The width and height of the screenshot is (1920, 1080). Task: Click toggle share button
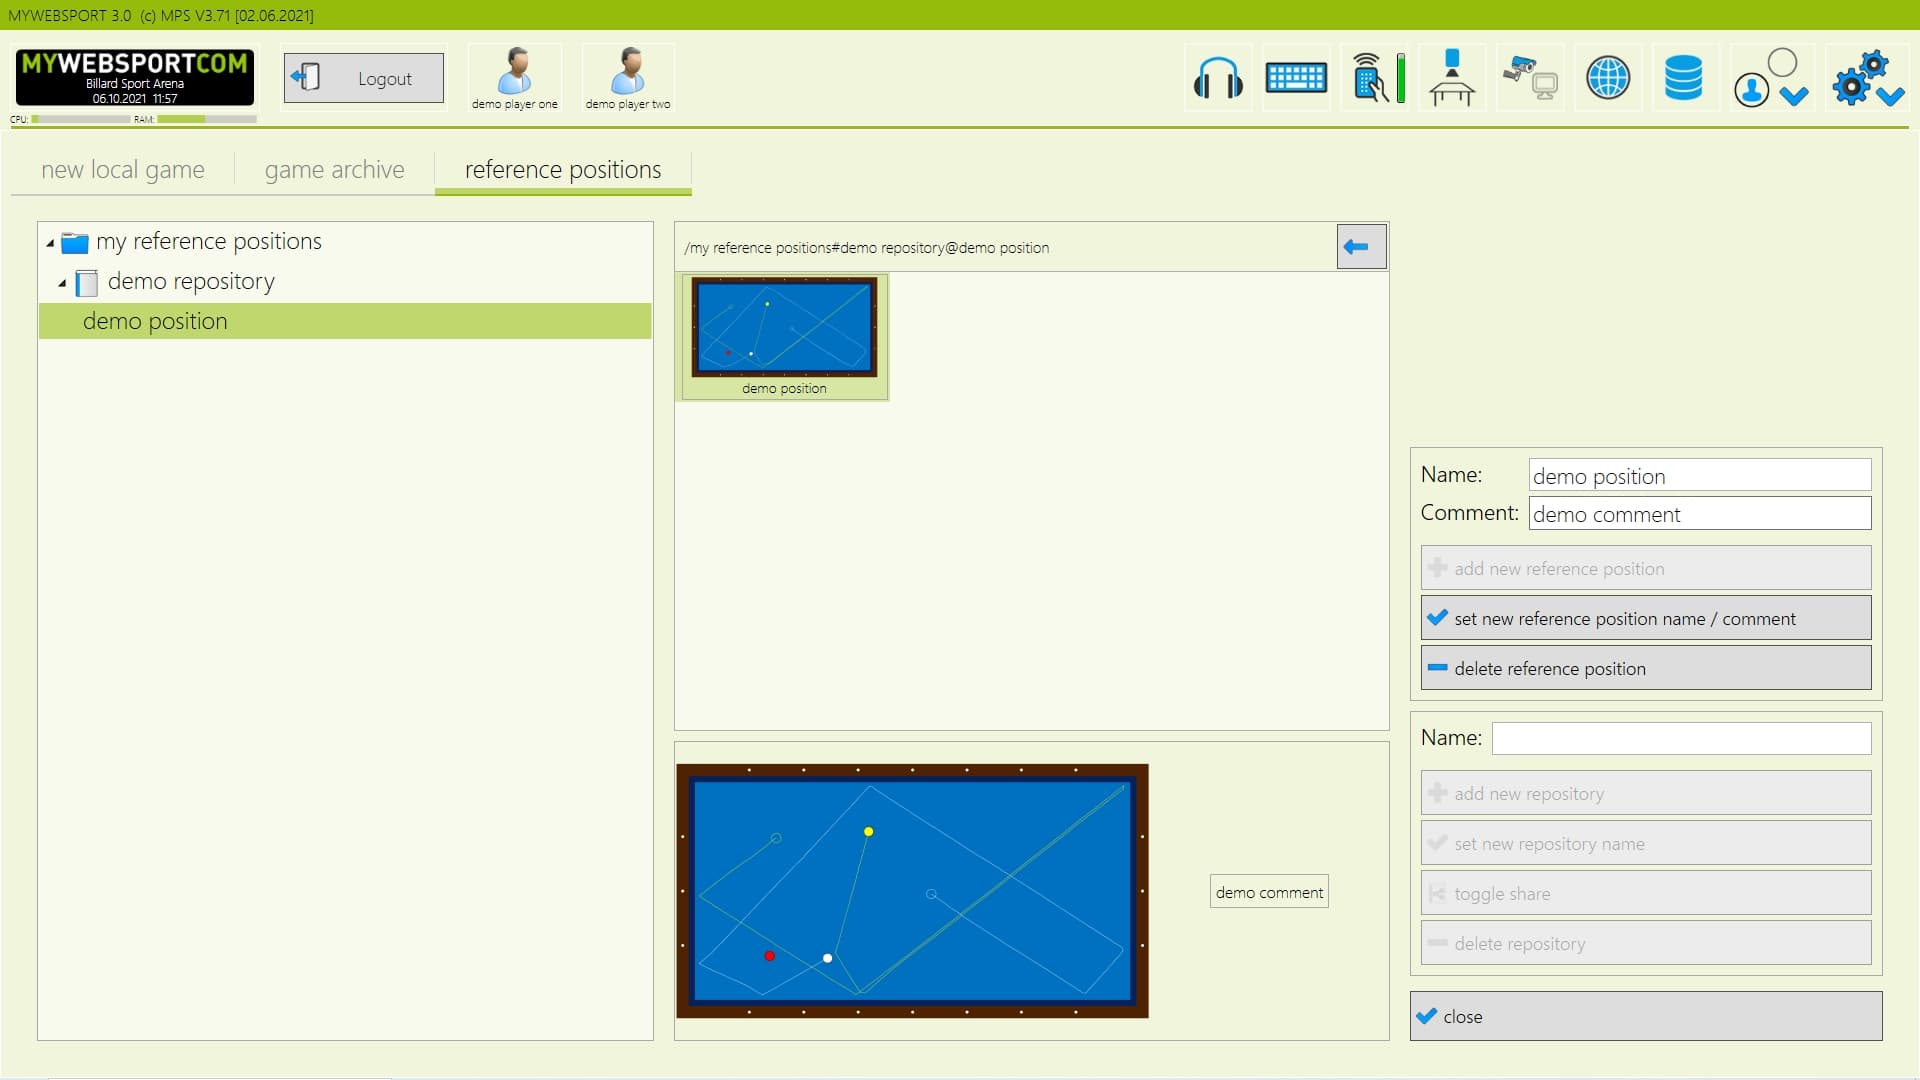point(1646,893)
